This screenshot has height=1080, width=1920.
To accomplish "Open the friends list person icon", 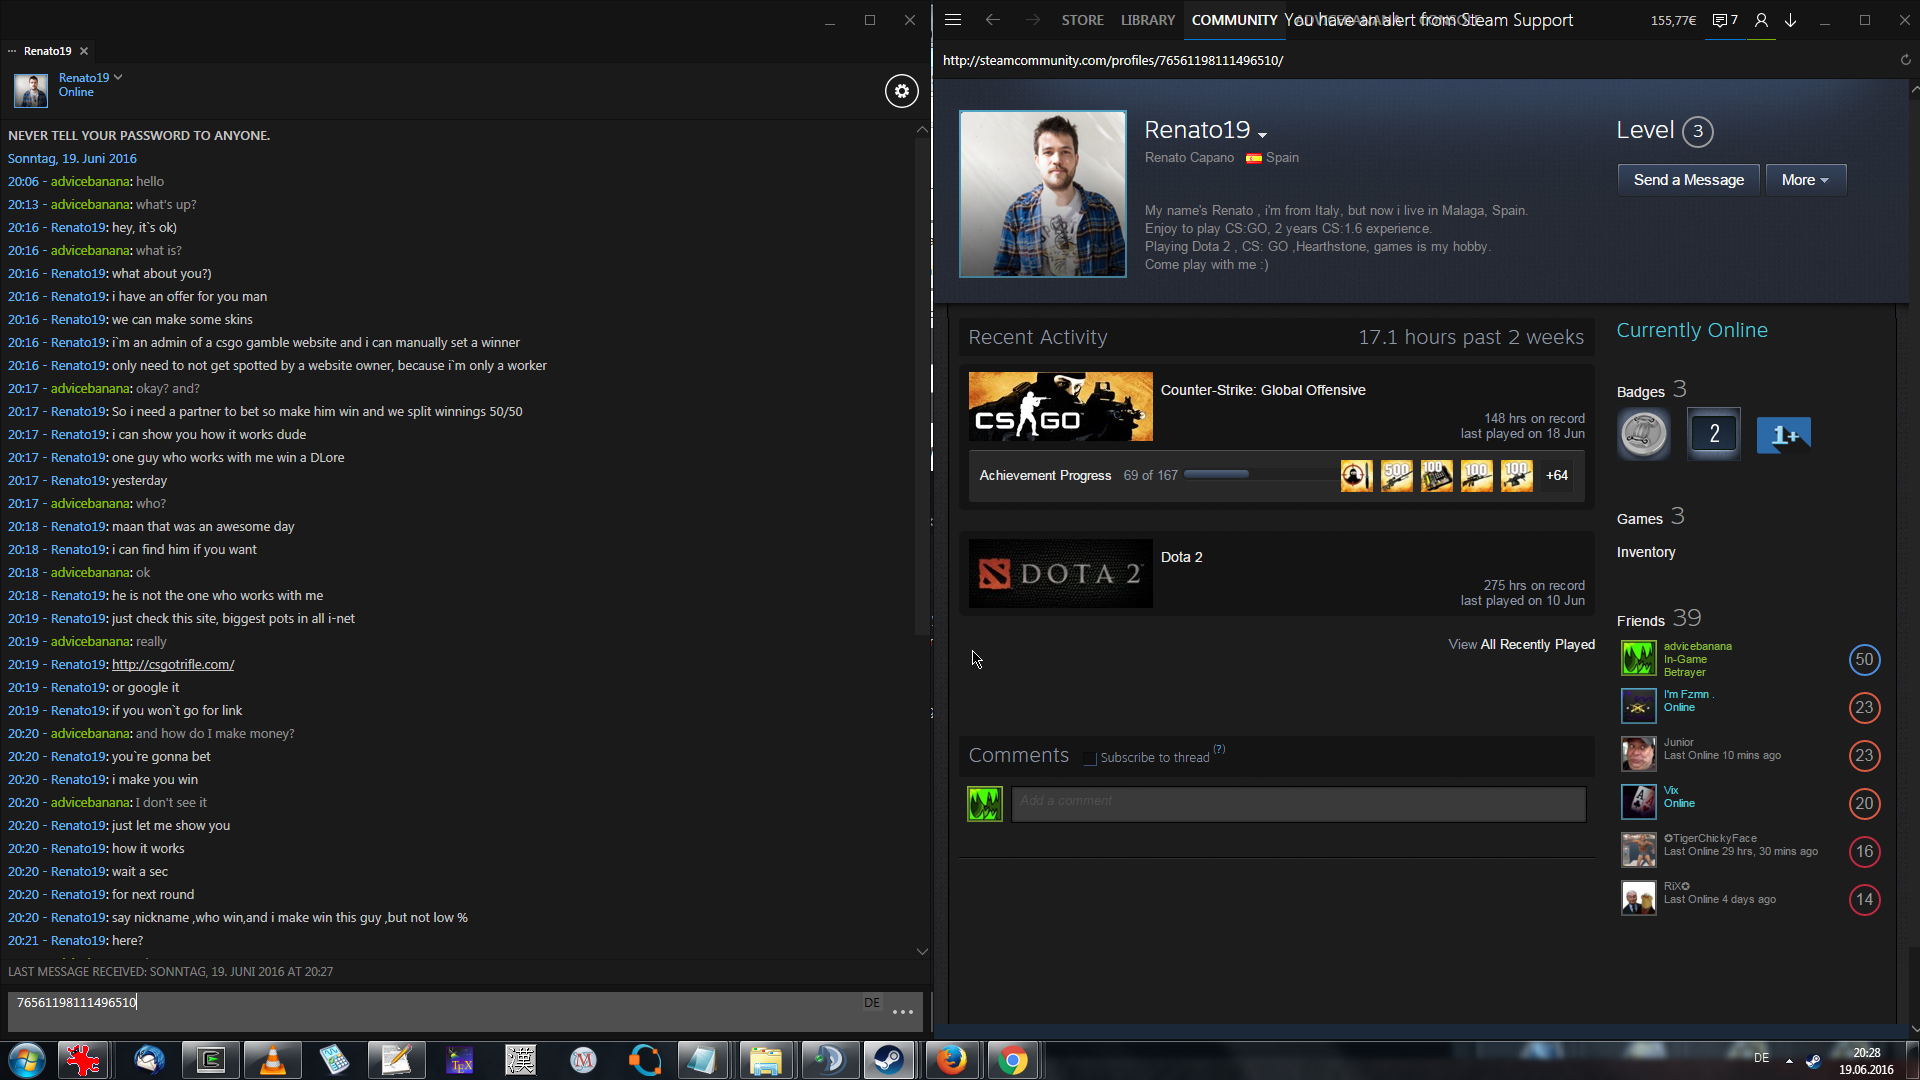I will tap(1761, 20).
